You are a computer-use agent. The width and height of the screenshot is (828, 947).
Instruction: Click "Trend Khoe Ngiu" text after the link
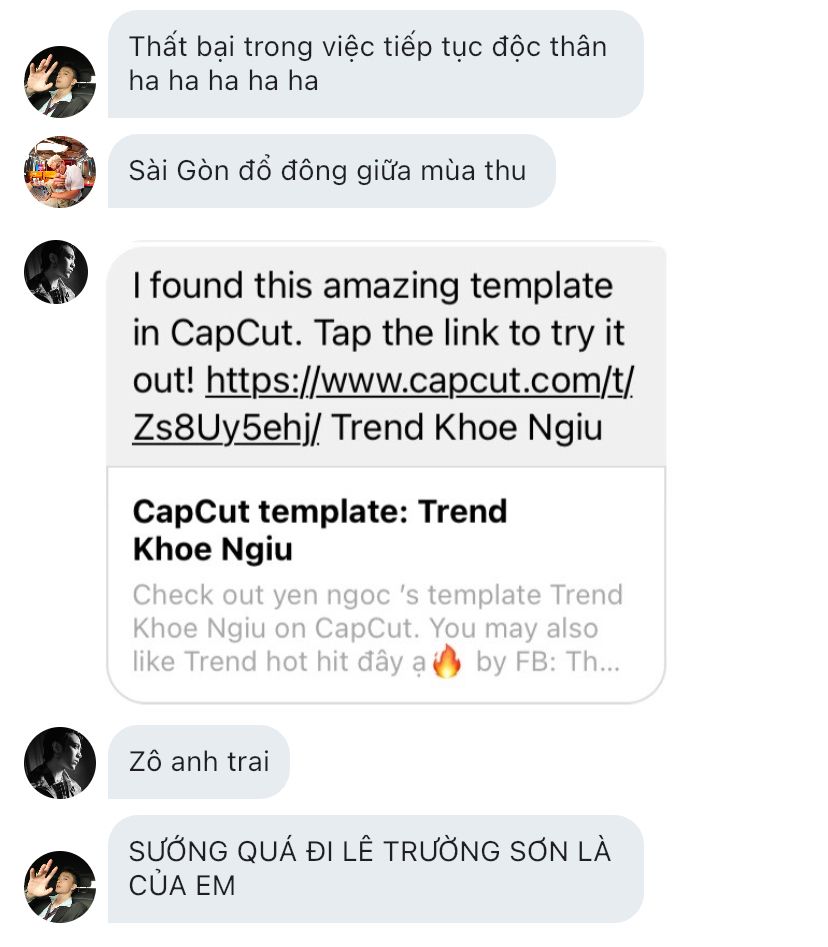pos(467,427)
